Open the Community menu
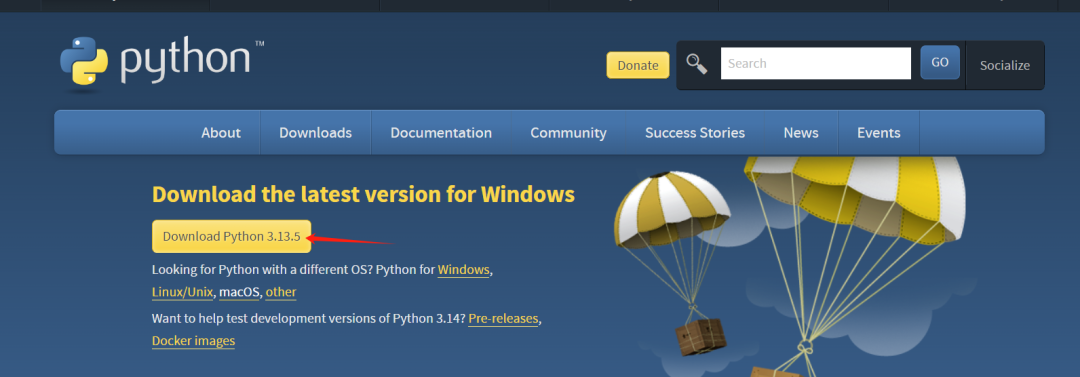This screenshot has height=377, width=1080. pos(568,133)
